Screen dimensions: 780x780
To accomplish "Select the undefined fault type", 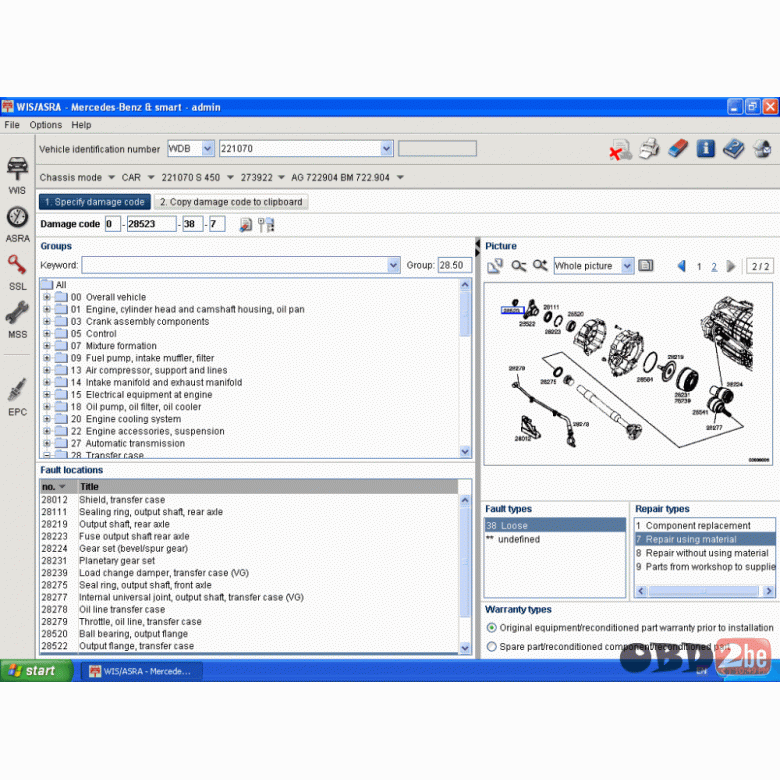I will 555,539.
